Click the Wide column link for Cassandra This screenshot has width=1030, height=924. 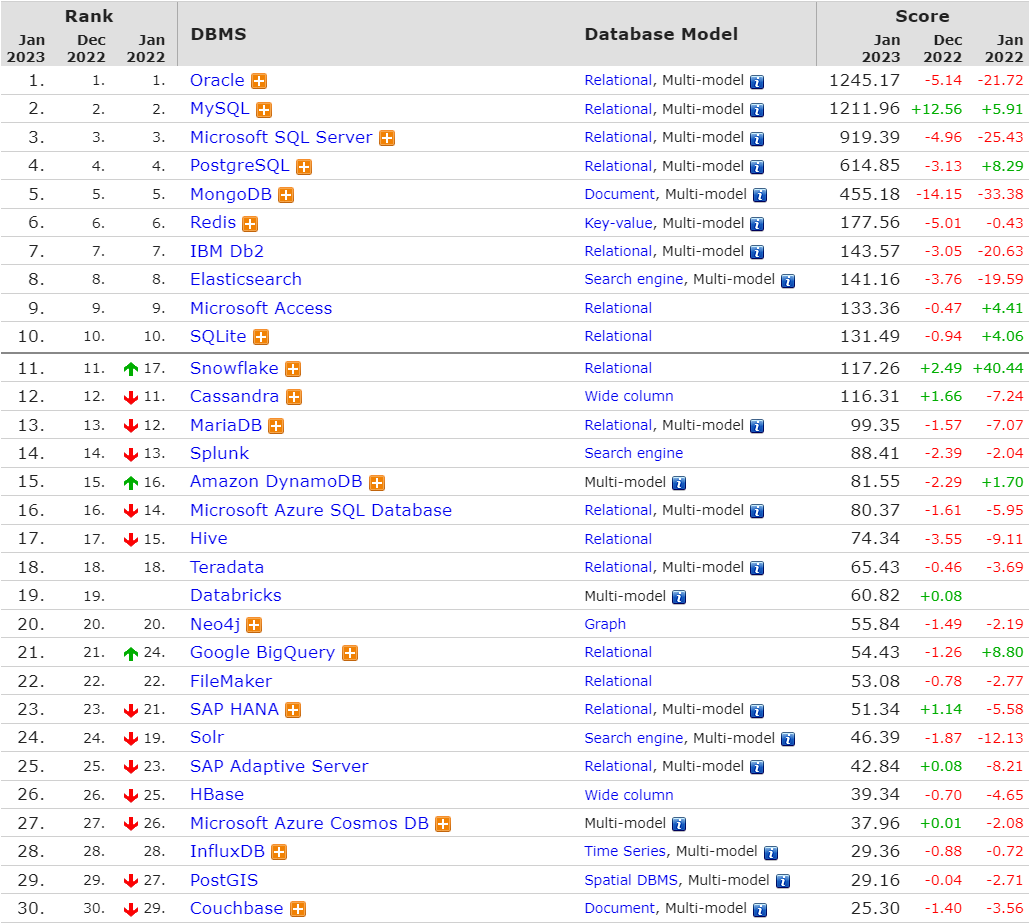coord(629,397)
